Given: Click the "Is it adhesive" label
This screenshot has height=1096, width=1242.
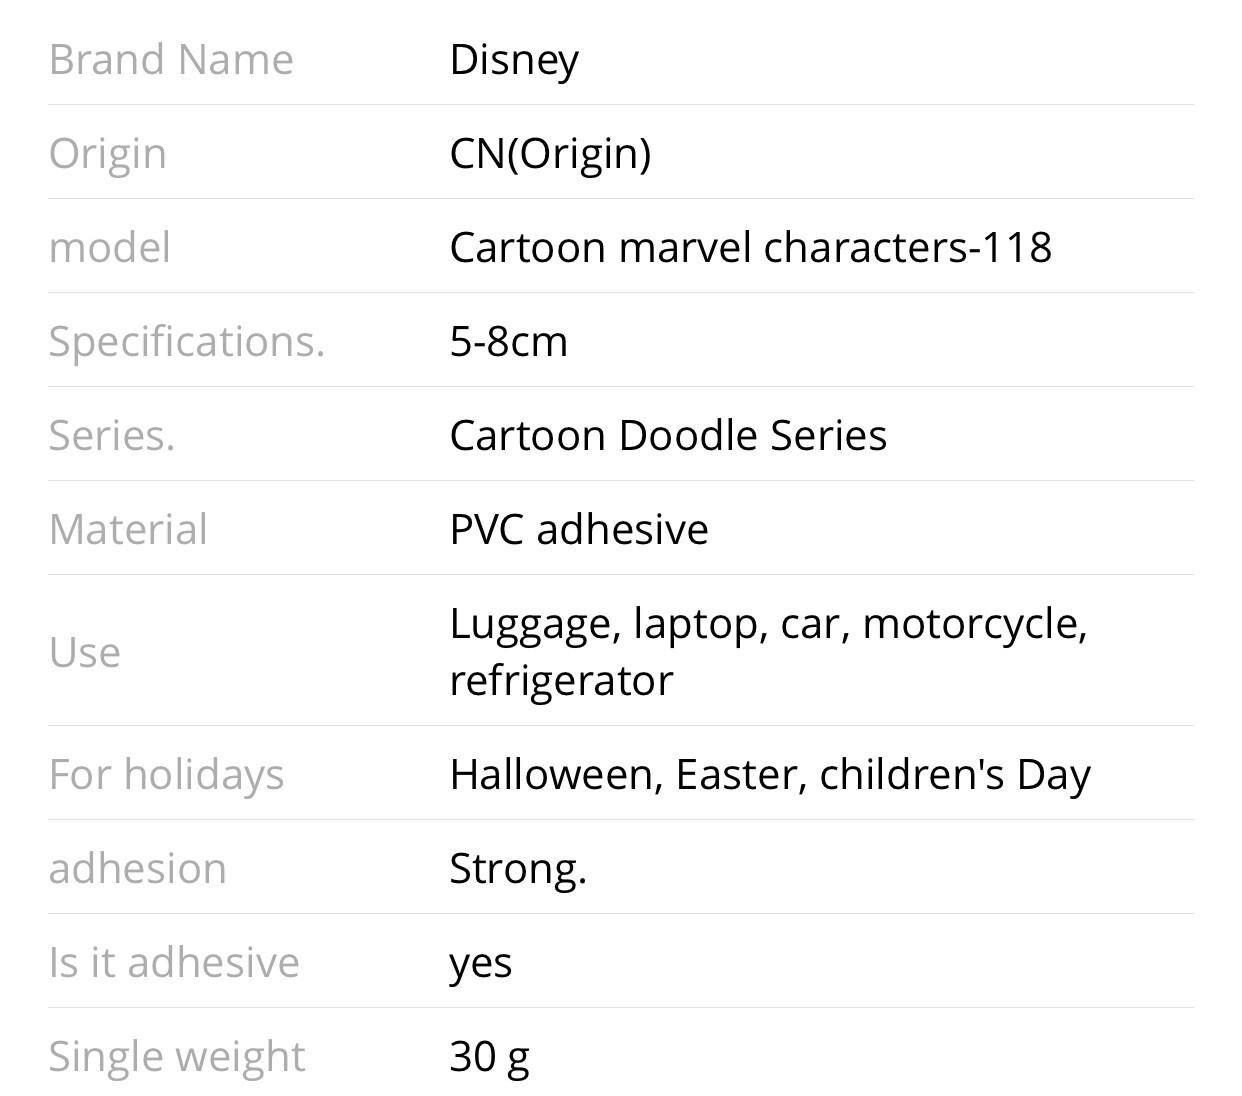Looking at the screenshot, I should click(174, 962).
